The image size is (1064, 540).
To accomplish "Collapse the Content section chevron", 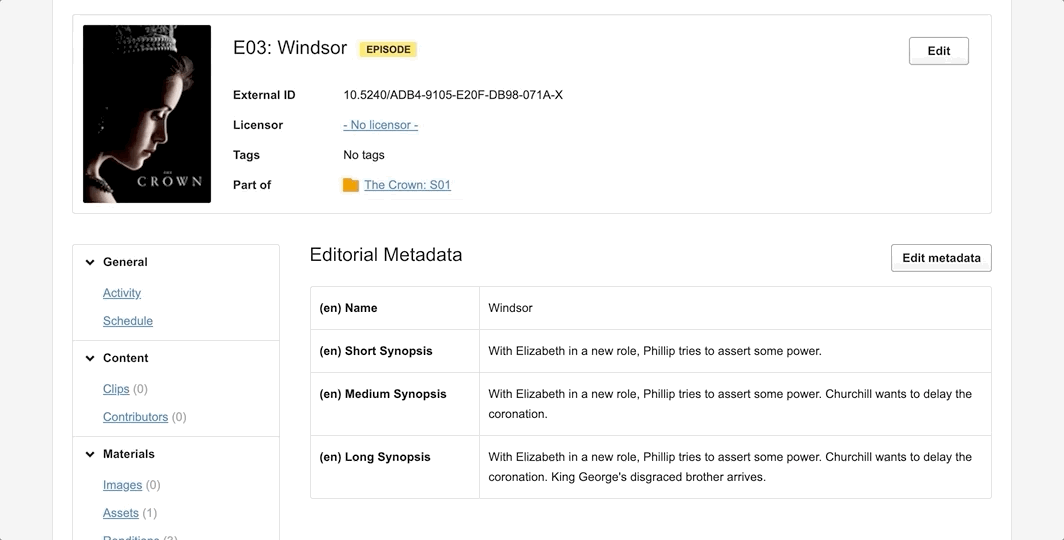I will click(90, 358).
